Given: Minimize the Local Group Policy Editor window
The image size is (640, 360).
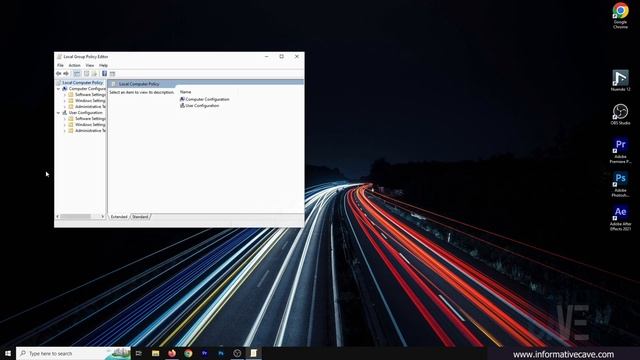Looking at the screenshot, I should tap(267, 56).
